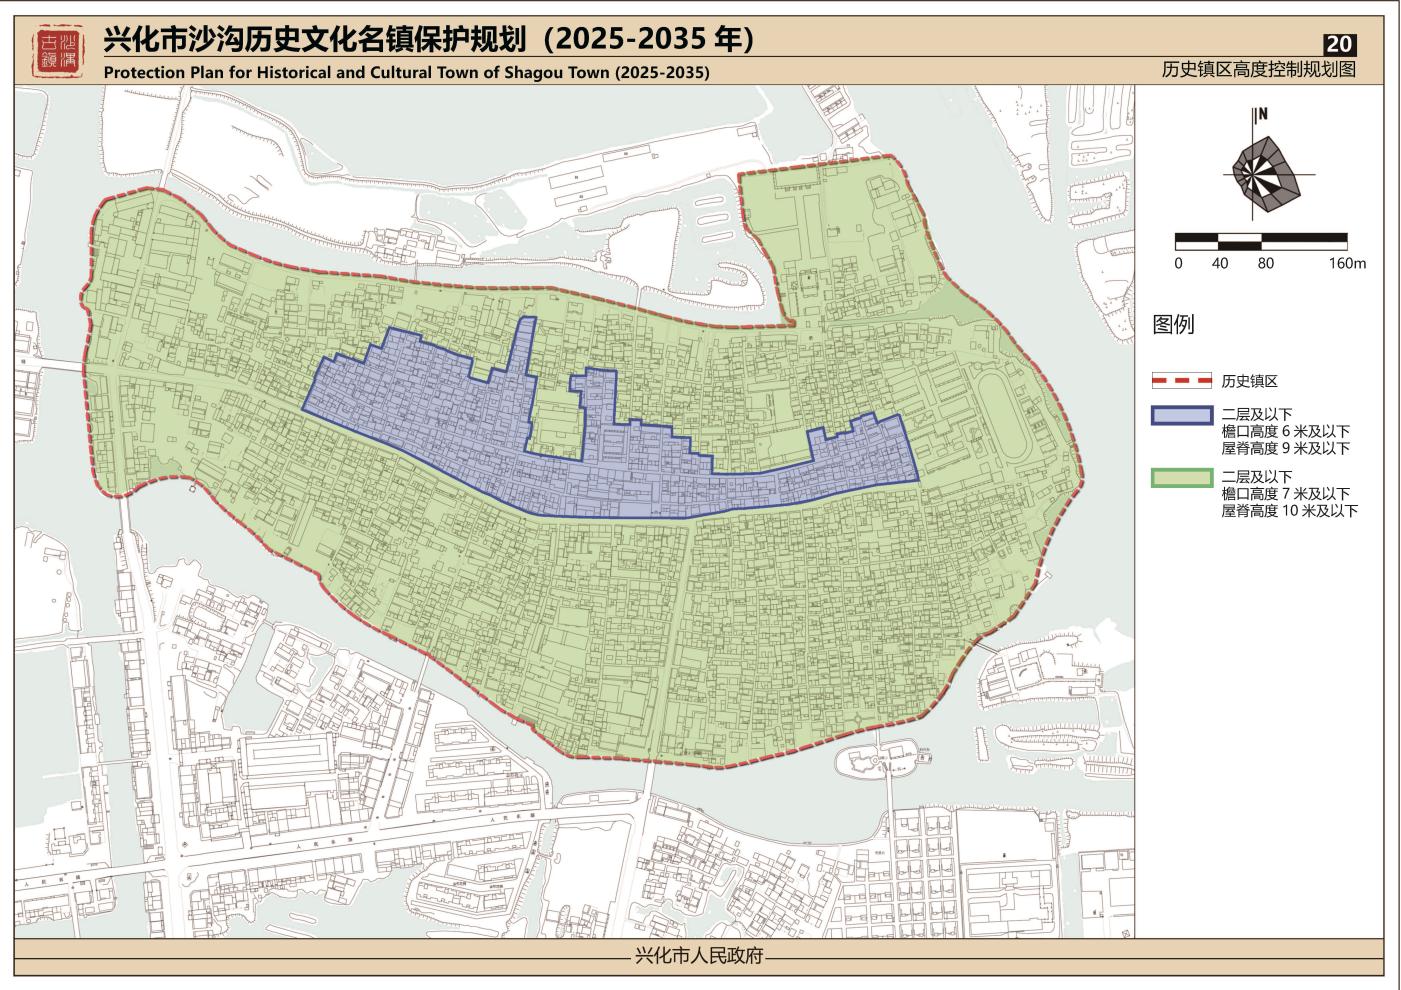Screen dimensions: 1401x990
Task: Click the English title Protection Plan text
Action: 406,72
